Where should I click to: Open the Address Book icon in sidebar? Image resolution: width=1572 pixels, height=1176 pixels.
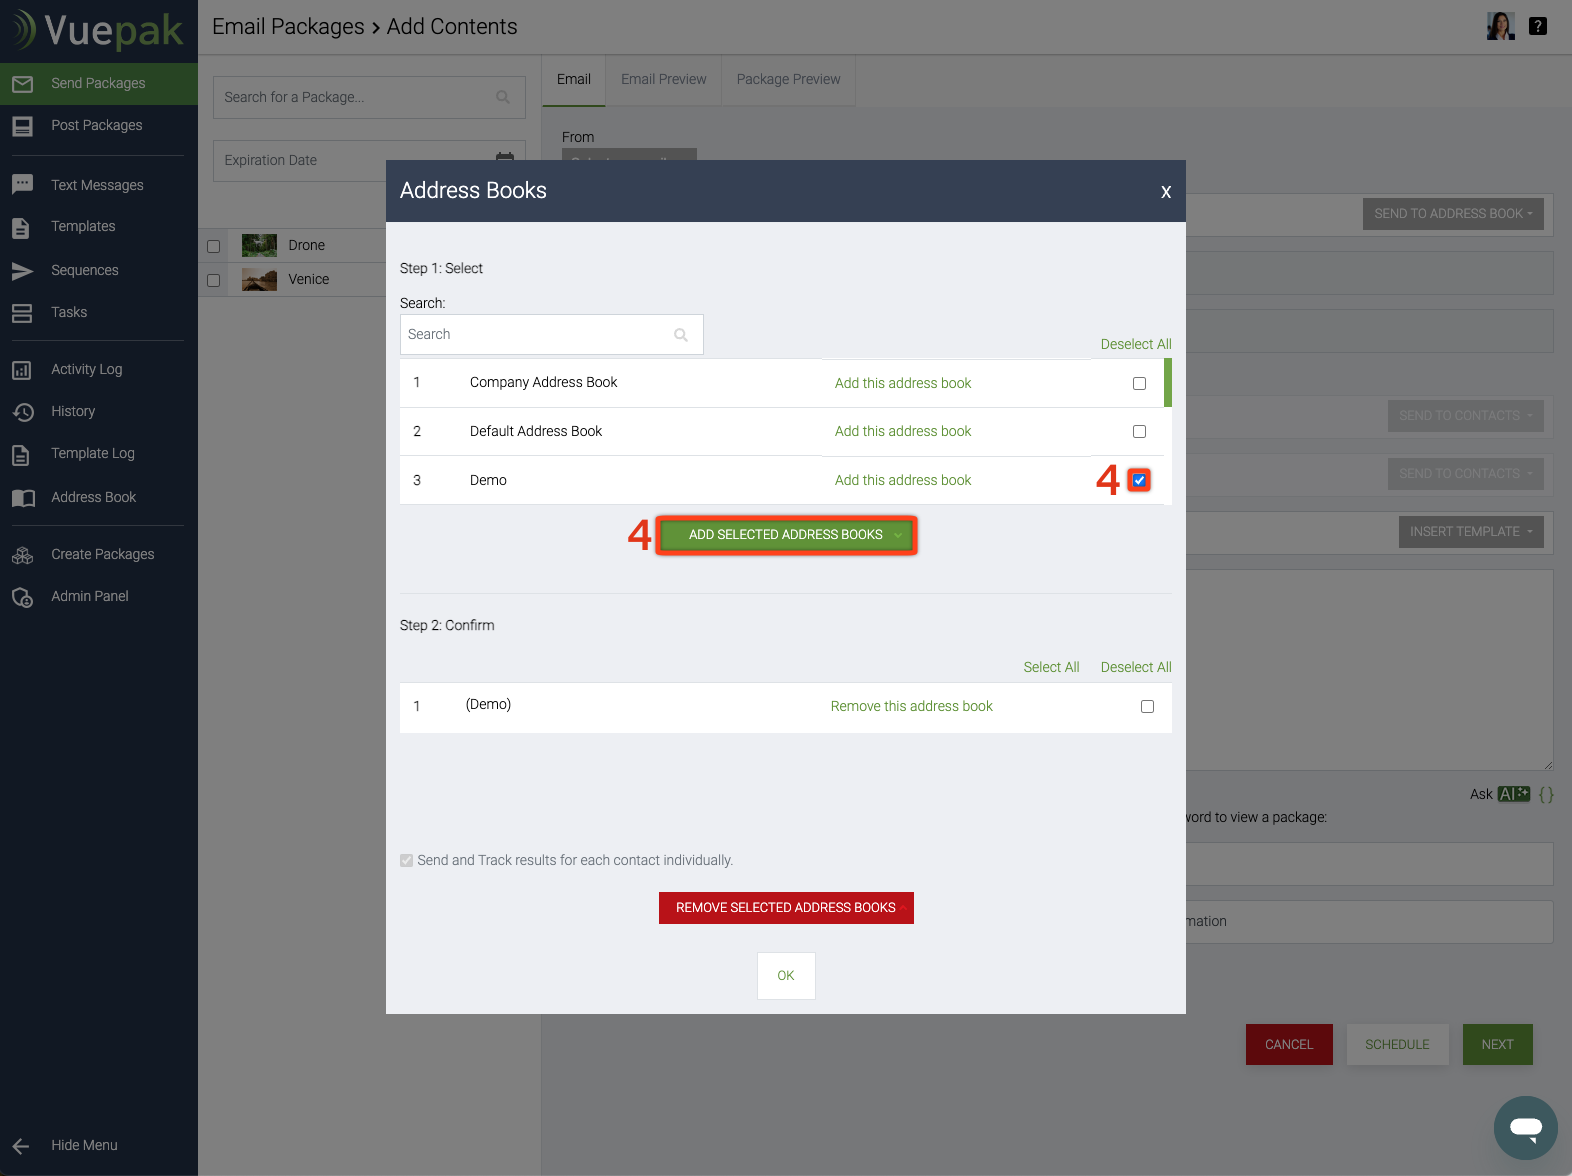point(22,498)
